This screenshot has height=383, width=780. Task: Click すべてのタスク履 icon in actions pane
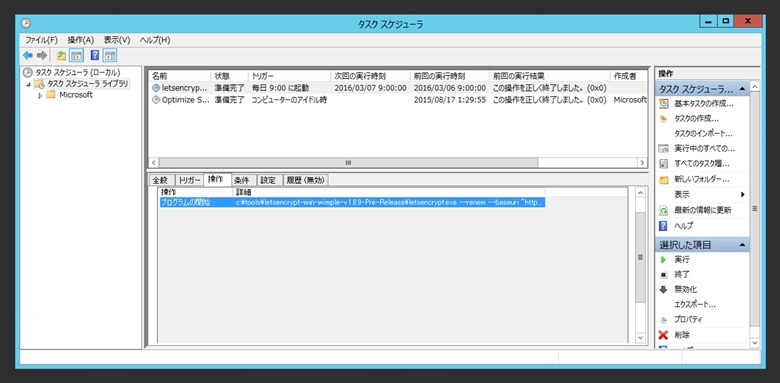663,164
